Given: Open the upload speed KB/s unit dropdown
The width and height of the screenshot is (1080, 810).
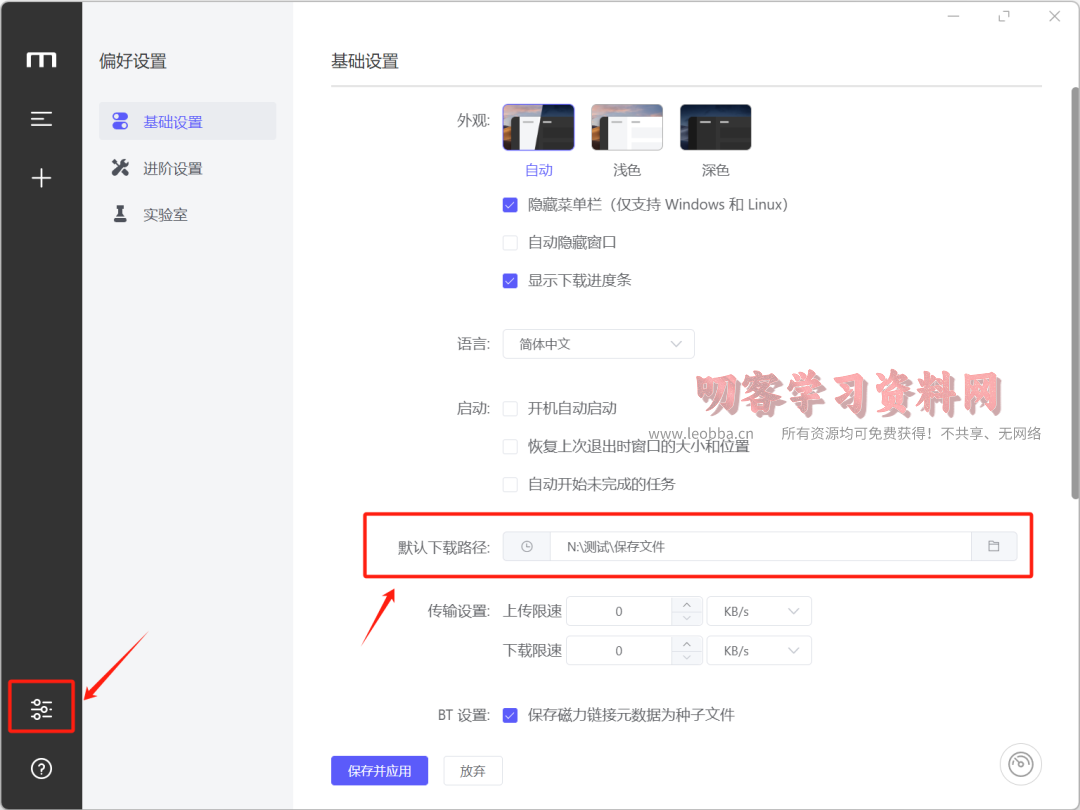Looking at the screenshot, I should 759,610.
